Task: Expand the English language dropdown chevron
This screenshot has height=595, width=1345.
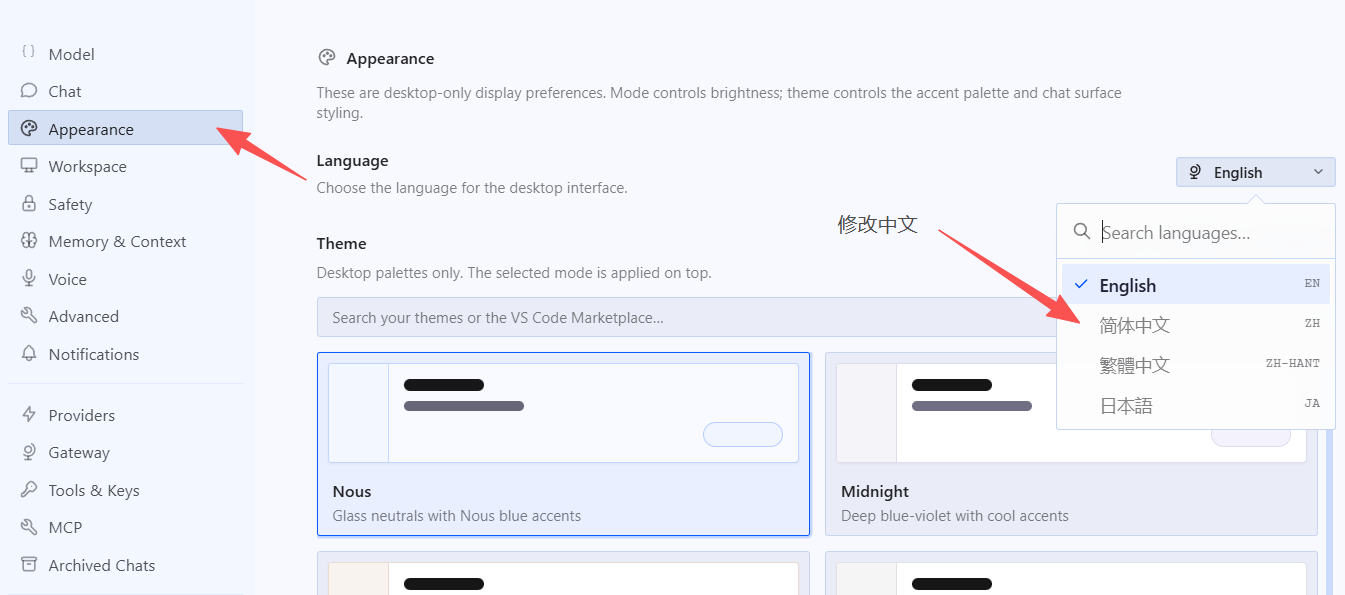Action: click(1318, 172)
